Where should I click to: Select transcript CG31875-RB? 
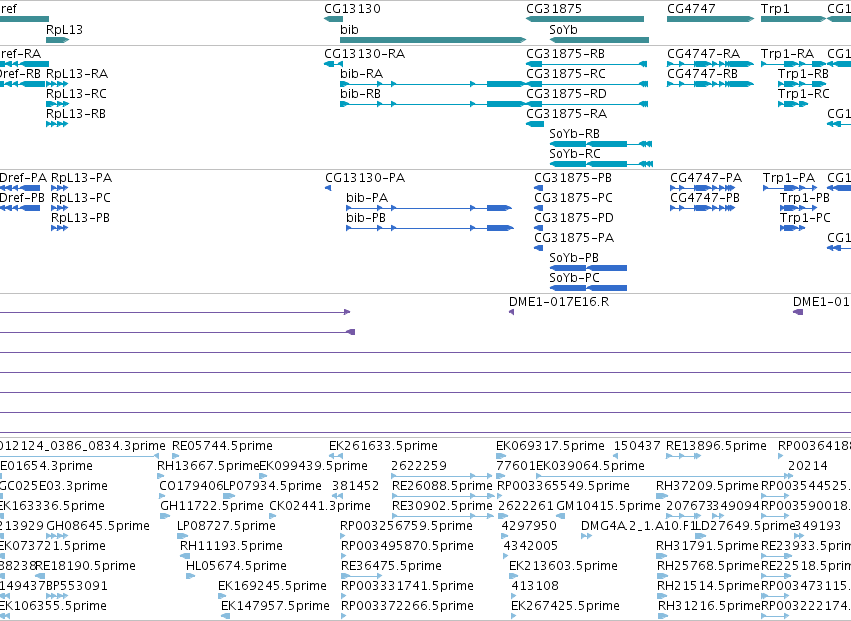tap(566, 54)
